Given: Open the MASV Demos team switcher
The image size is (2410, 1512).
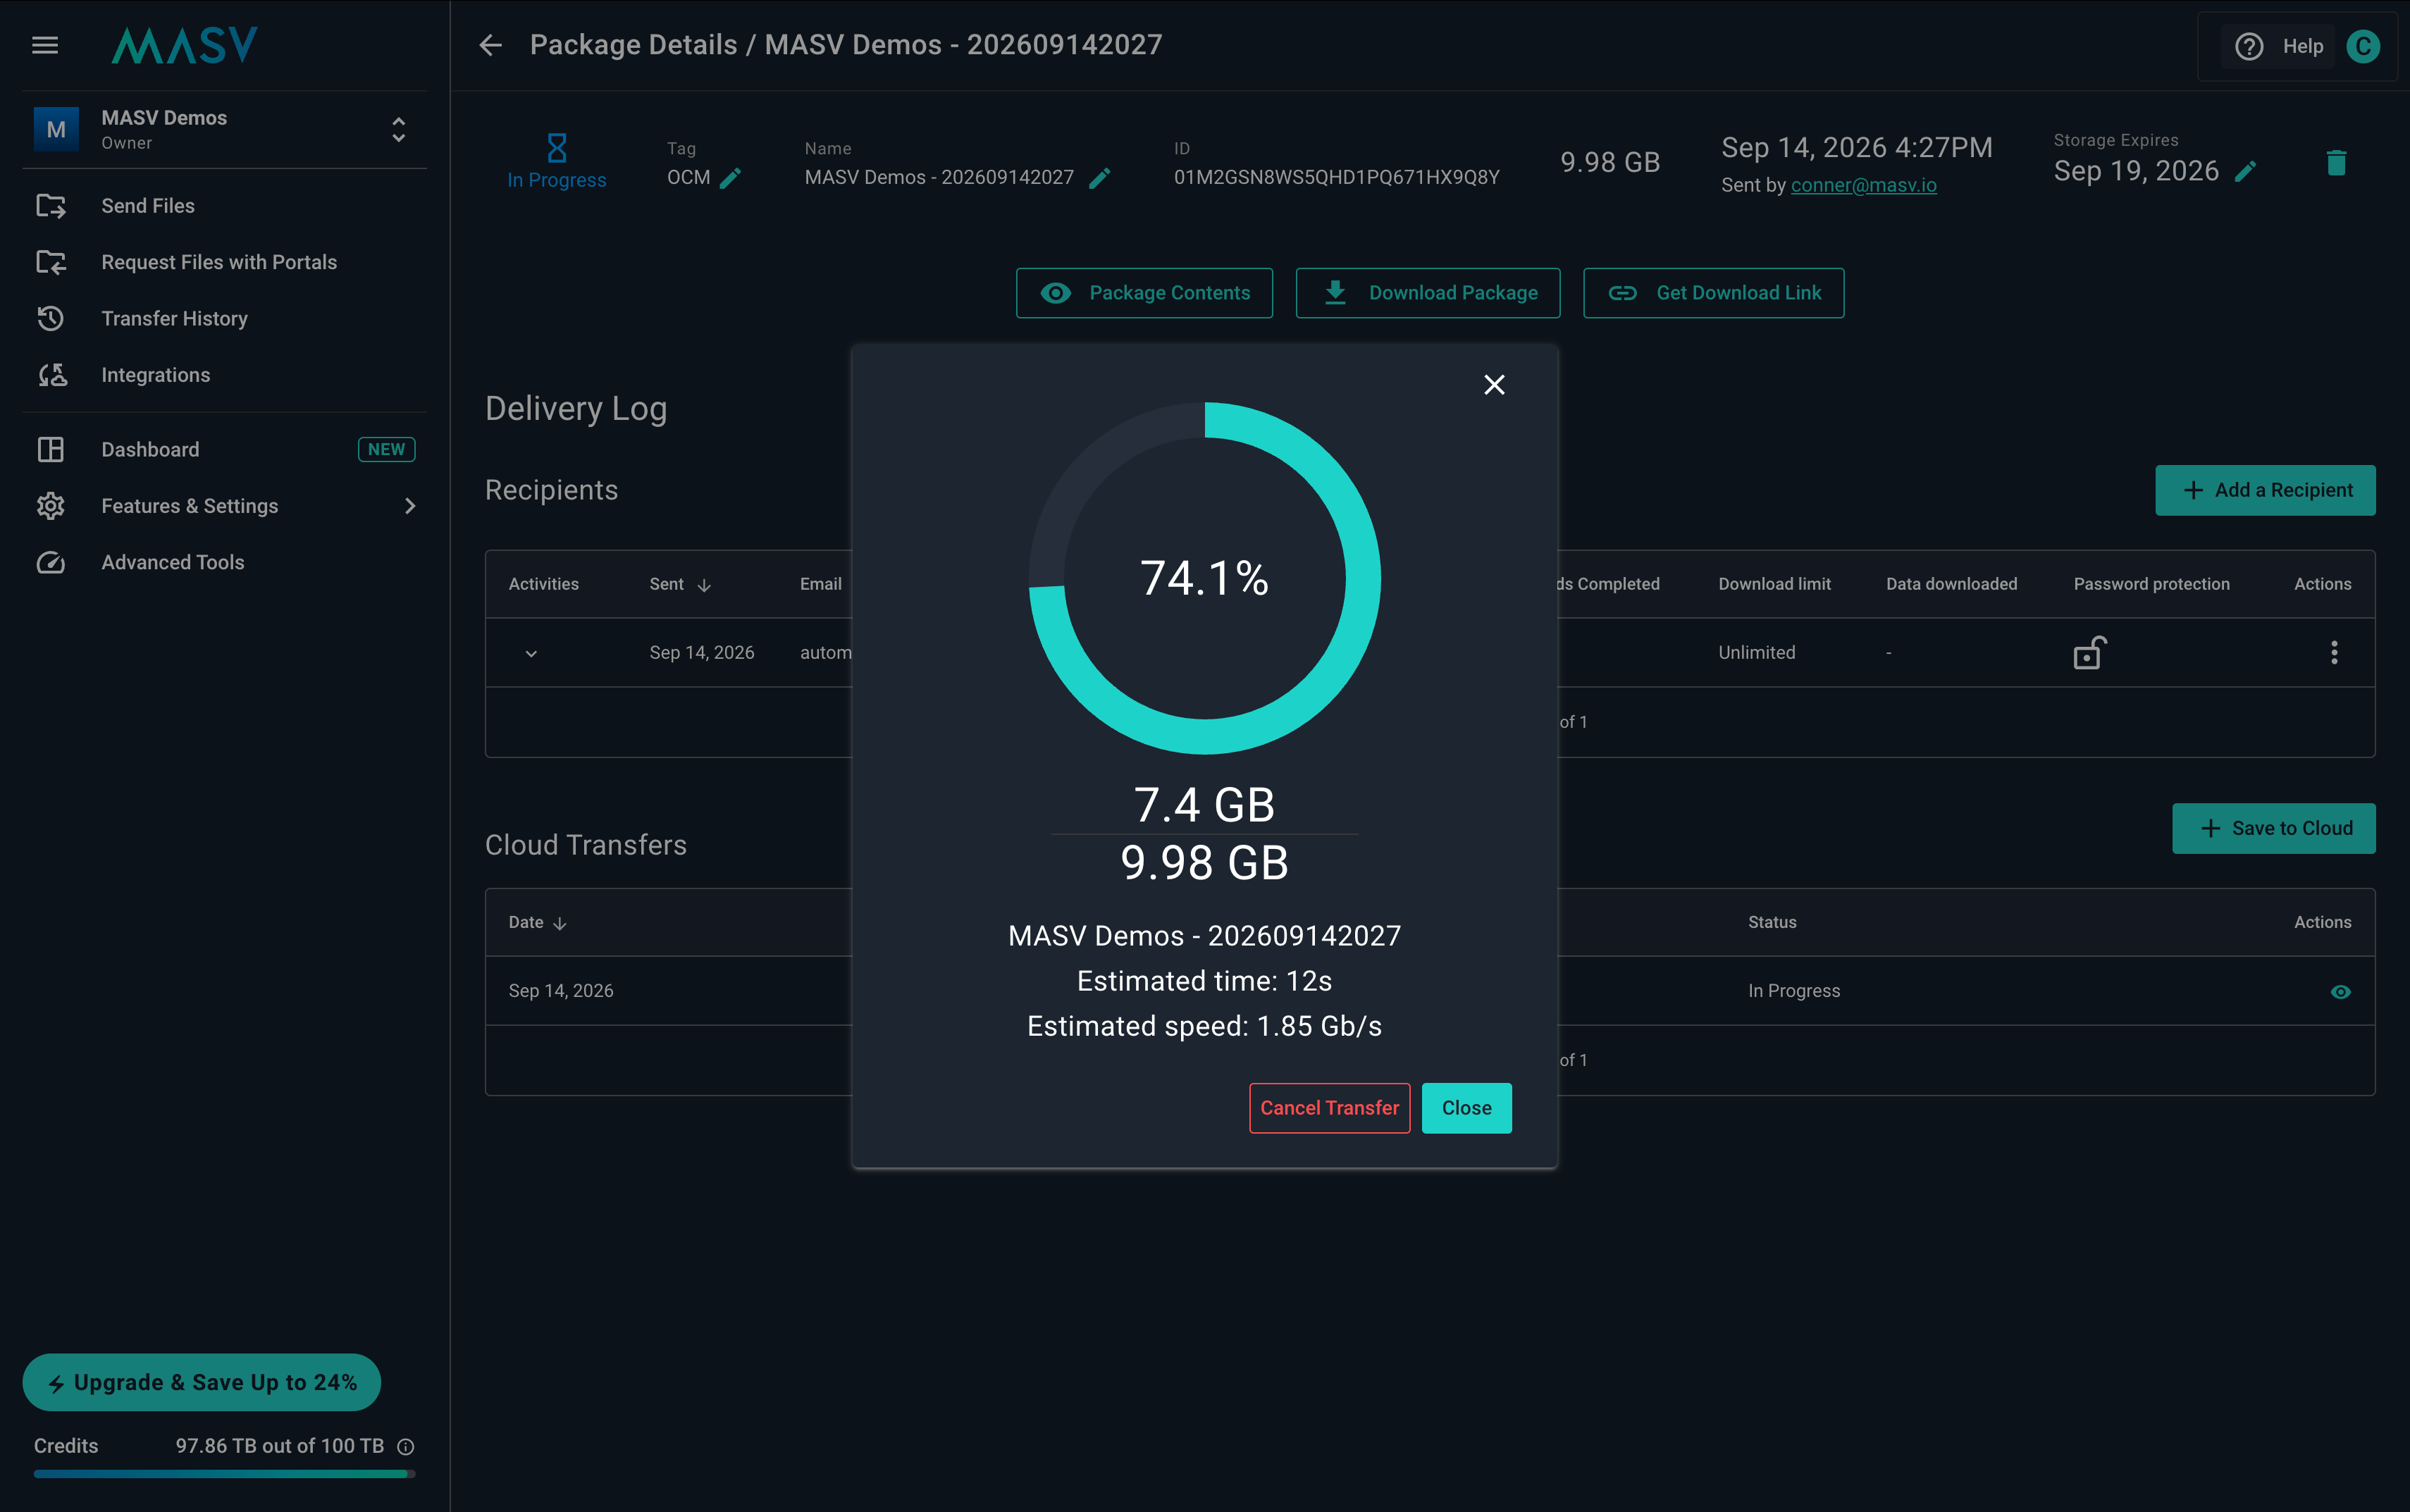Looking at the screenshot, I should point(225,129).
